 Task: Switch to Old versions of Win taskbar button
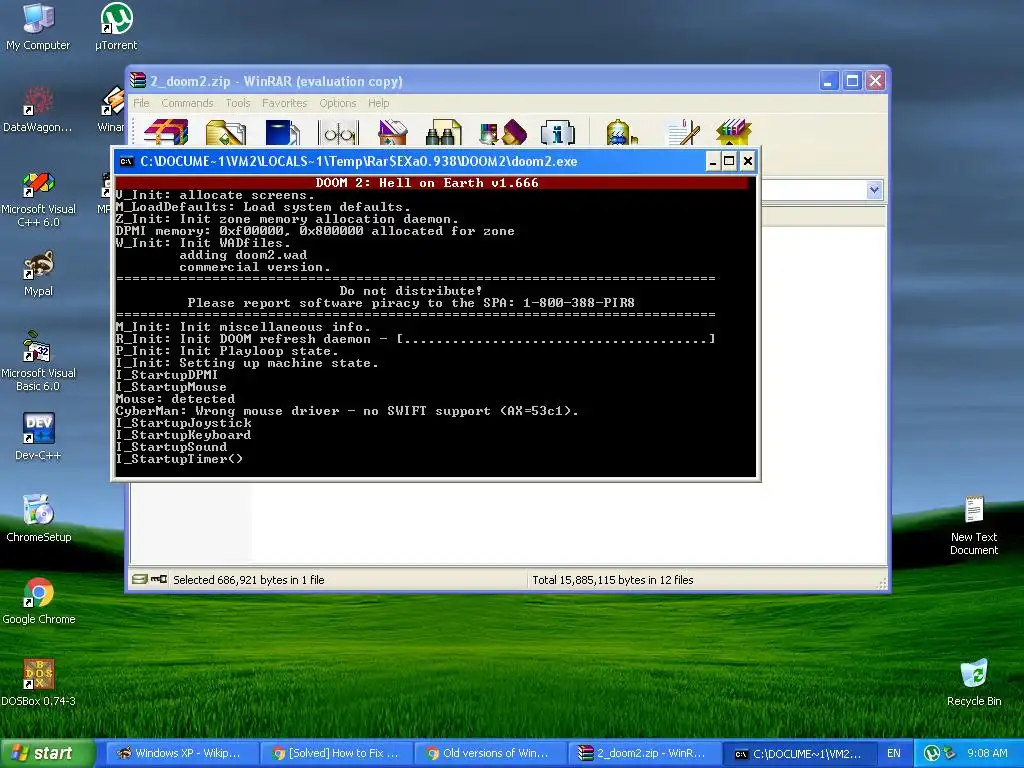click(490, 753)
